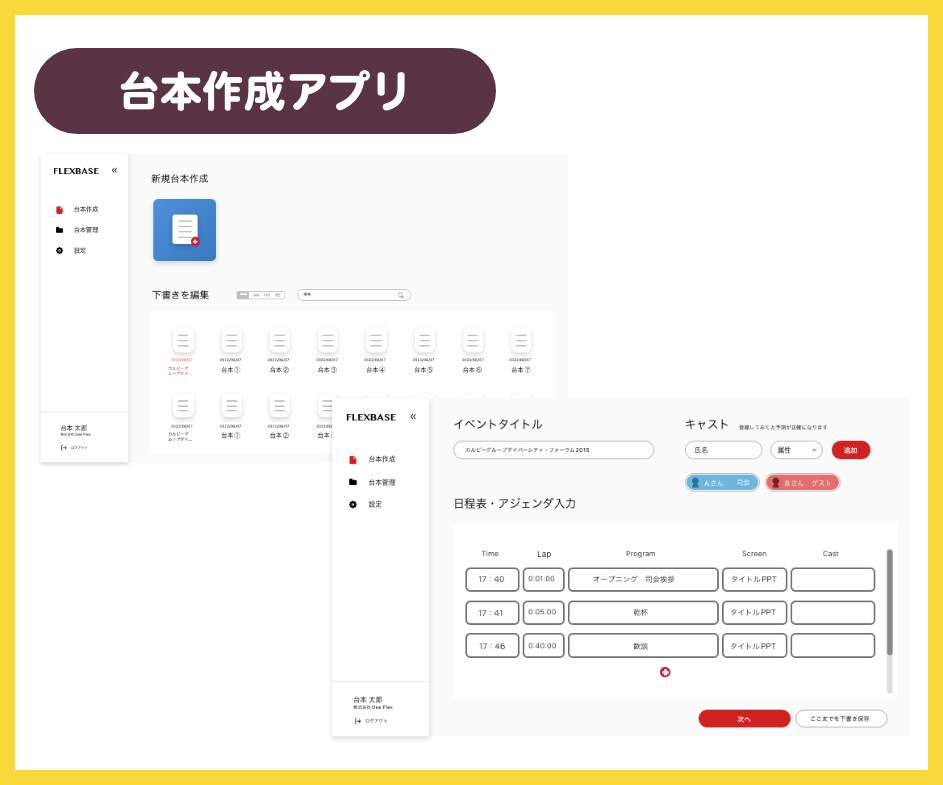
Task: Log out via ログアウト in the front window
Action: point(371,721)
